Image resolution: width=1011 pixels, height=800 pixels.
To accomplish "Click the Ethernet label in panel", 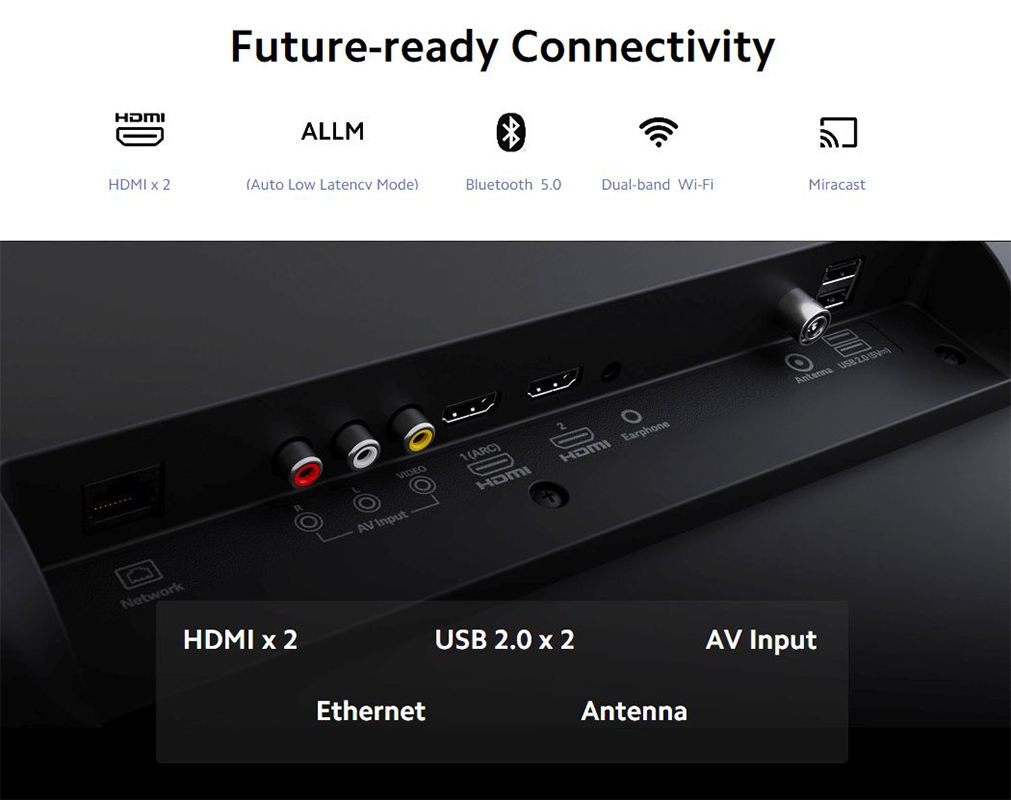I will tap(371, 711).
